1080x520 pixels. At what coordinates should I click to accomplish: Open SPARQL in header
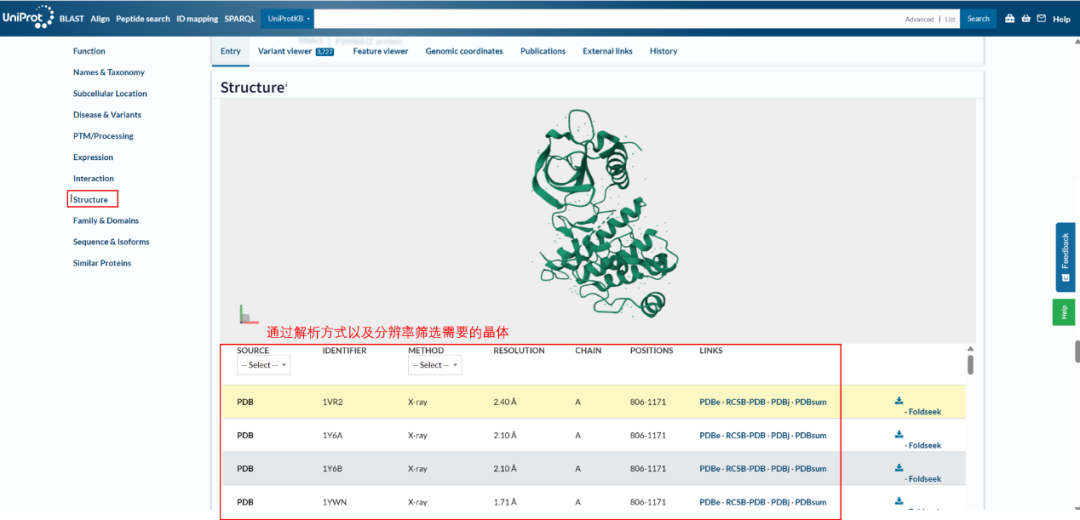pos(239,19)
